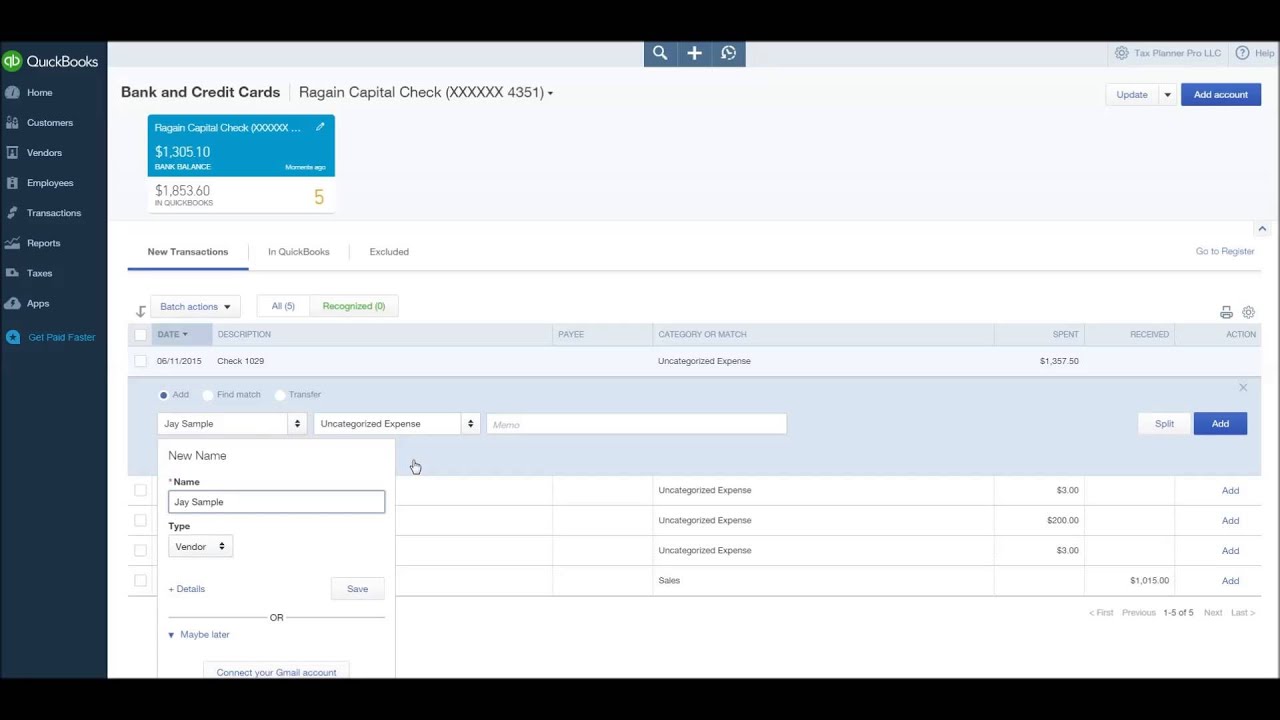Open Employees in sidebar
Image resolution: width=1280 pixels, height=720 pixels.
(50, 182)
